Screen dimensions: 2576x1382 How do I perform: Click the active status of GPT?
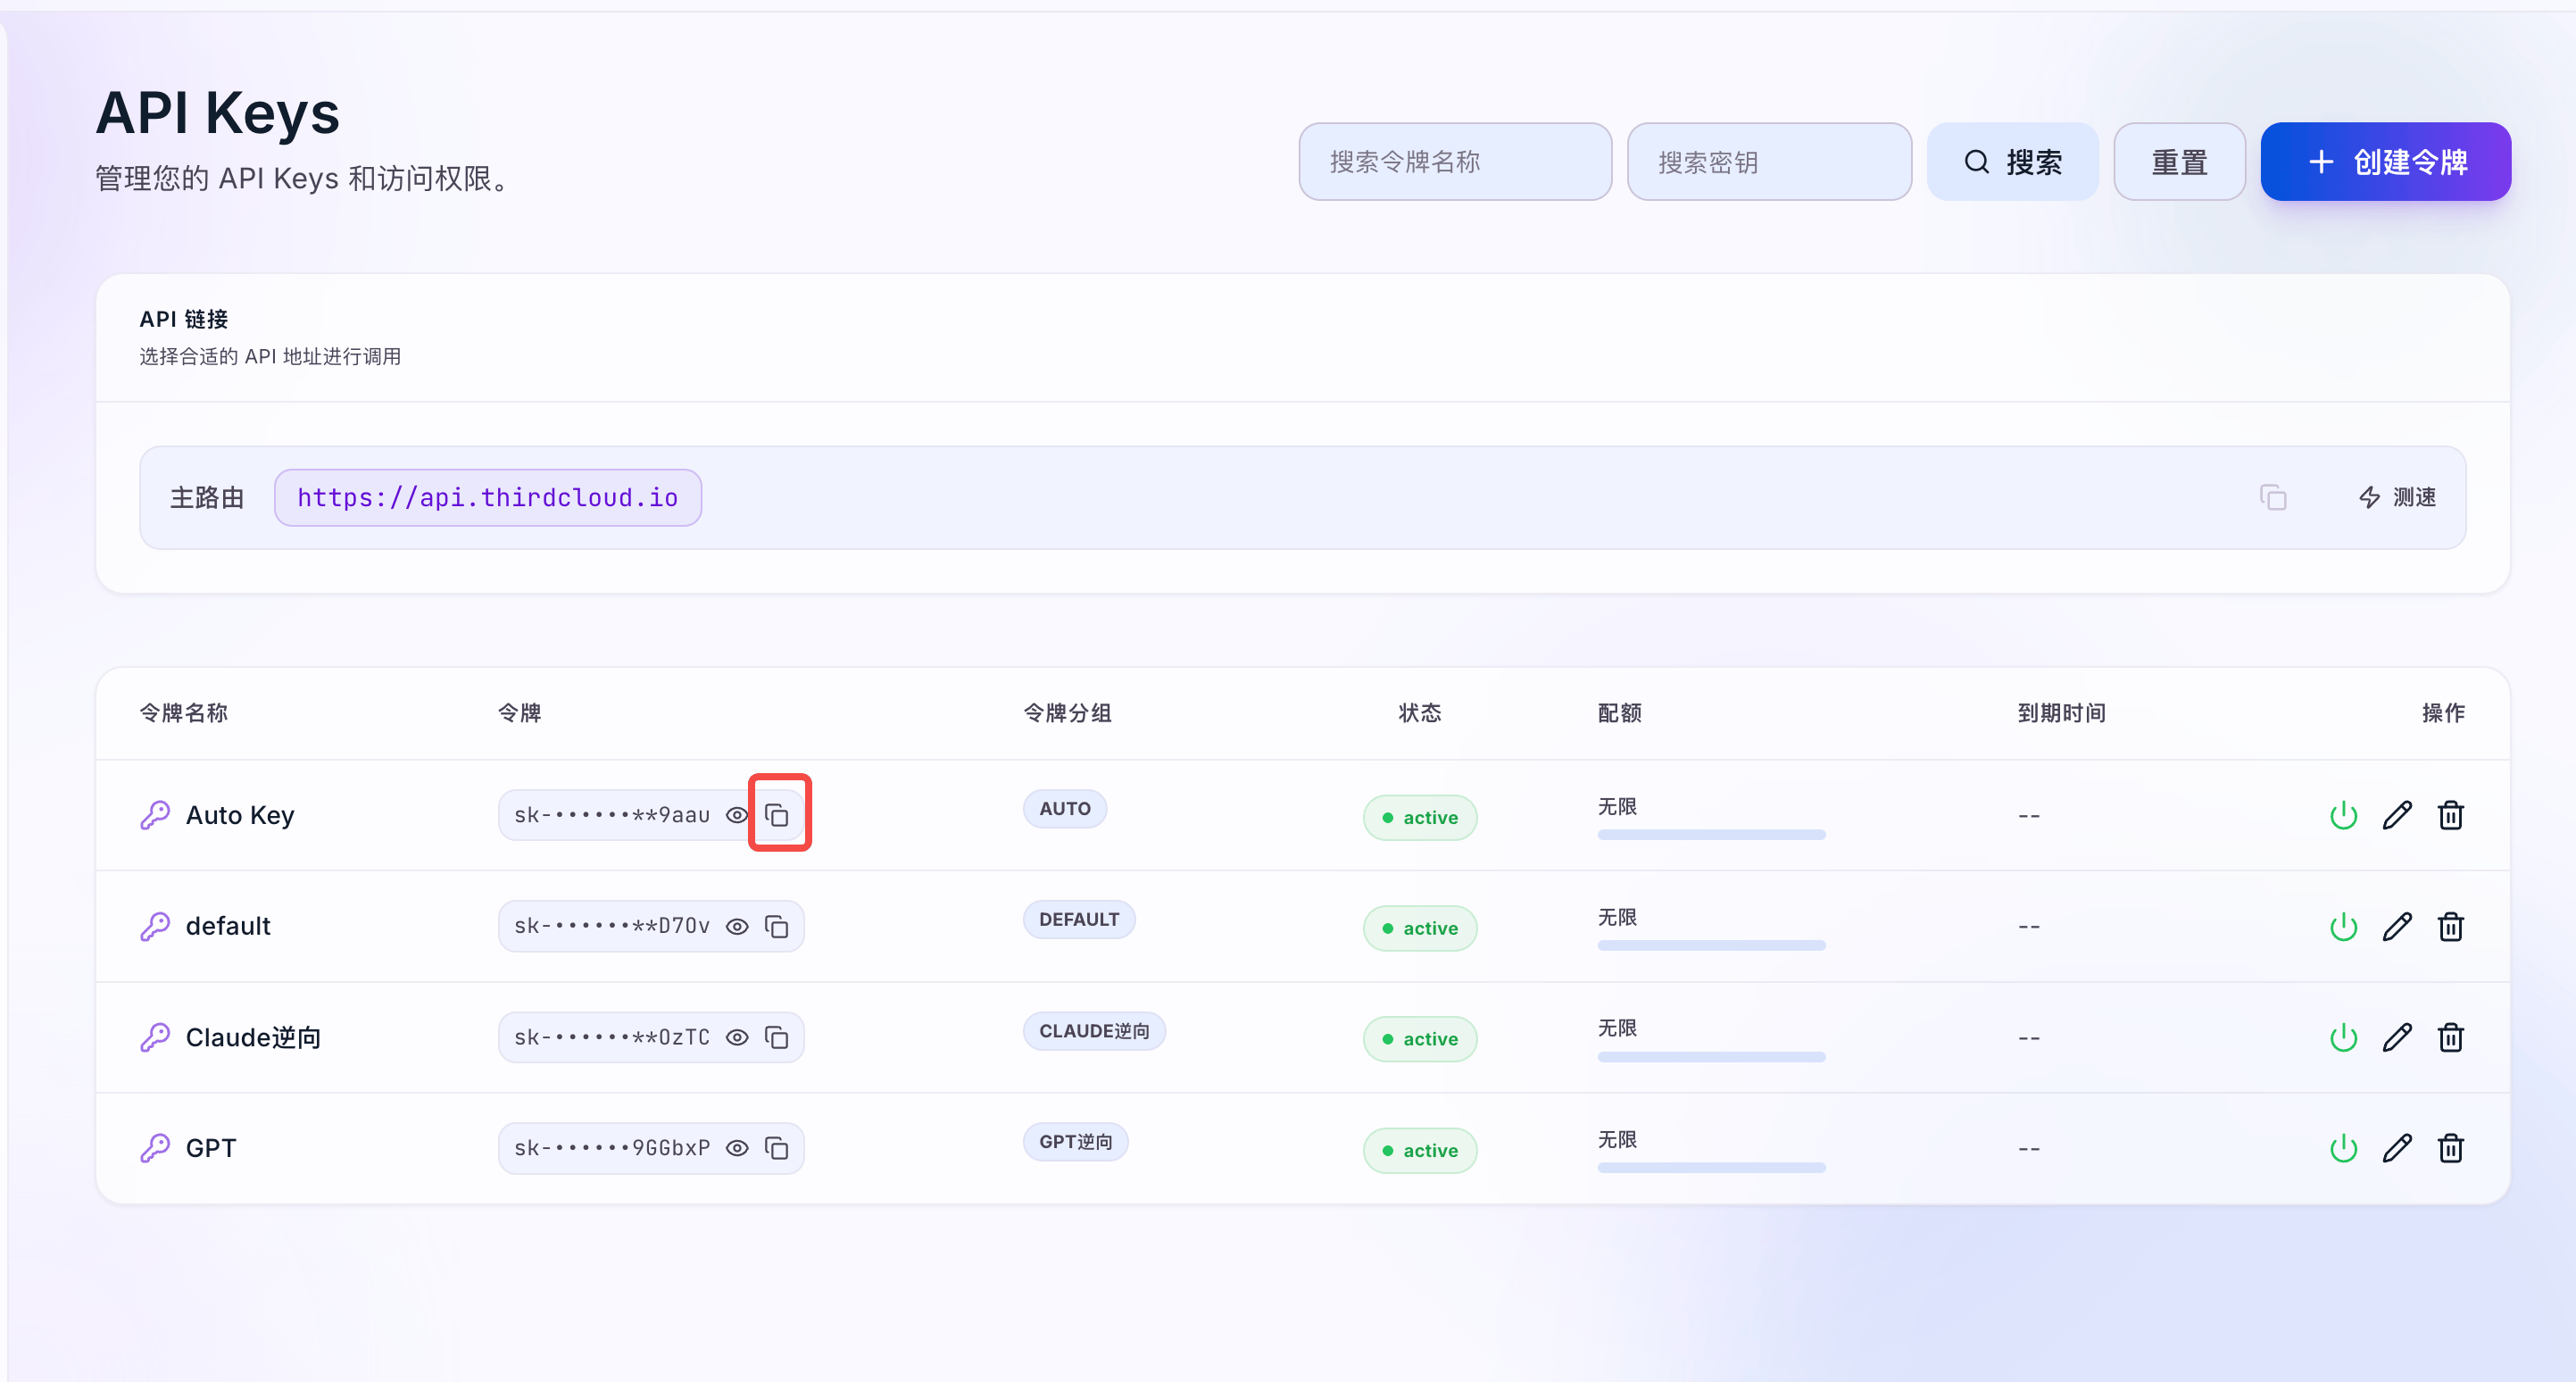coord(1420,1150)
